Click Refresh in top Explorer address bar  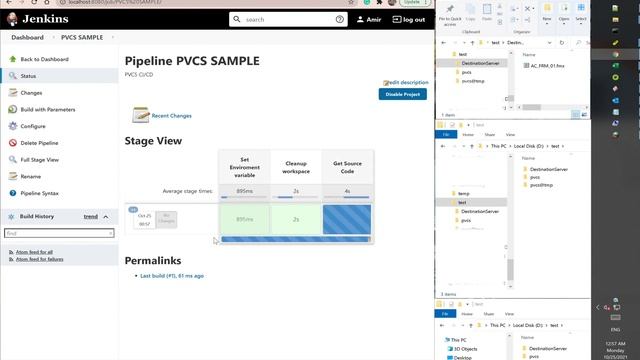[562, 42]
